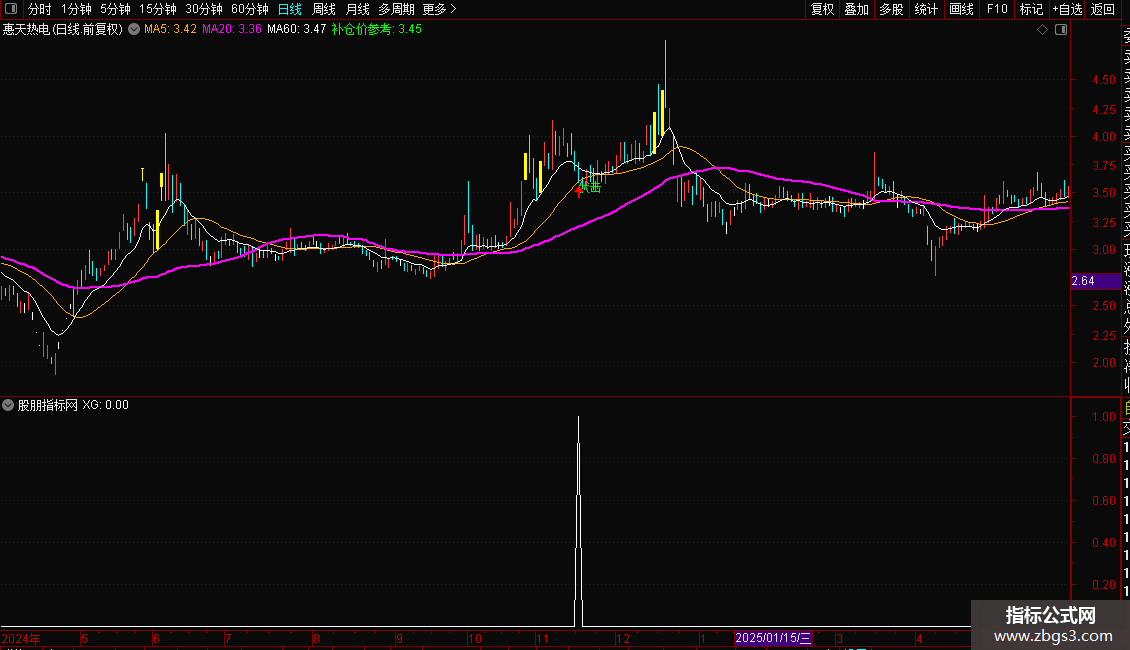Open F10 company information

point(997,9)
